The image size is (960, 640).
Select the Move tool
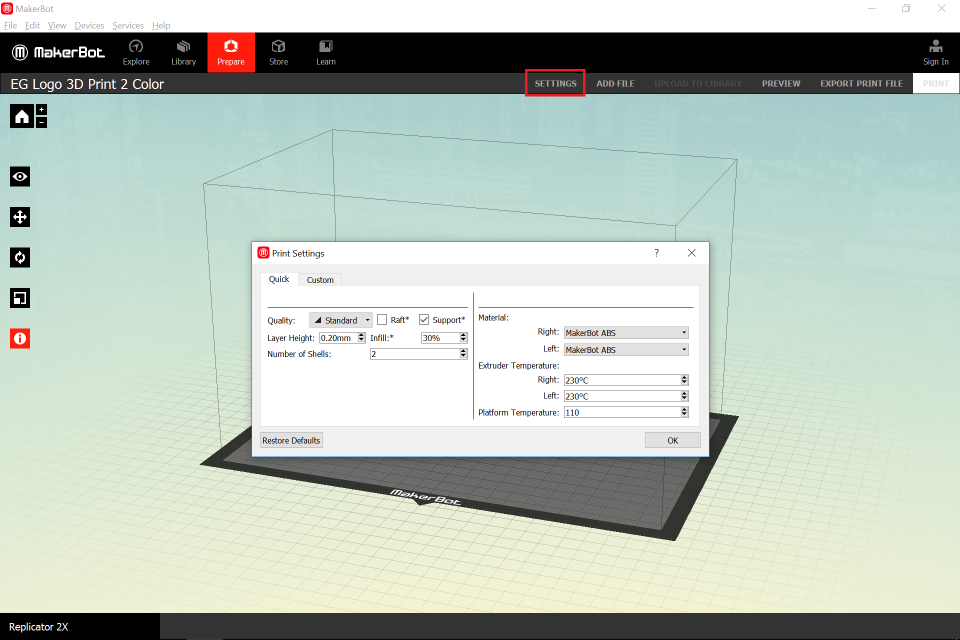20,217
